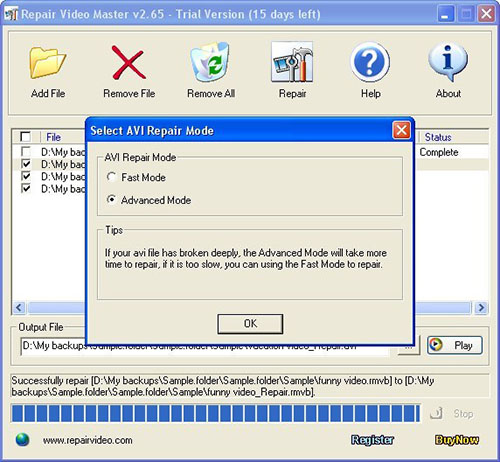Click the Register link
Screen dimensions: 500x462
click(372, 440)
